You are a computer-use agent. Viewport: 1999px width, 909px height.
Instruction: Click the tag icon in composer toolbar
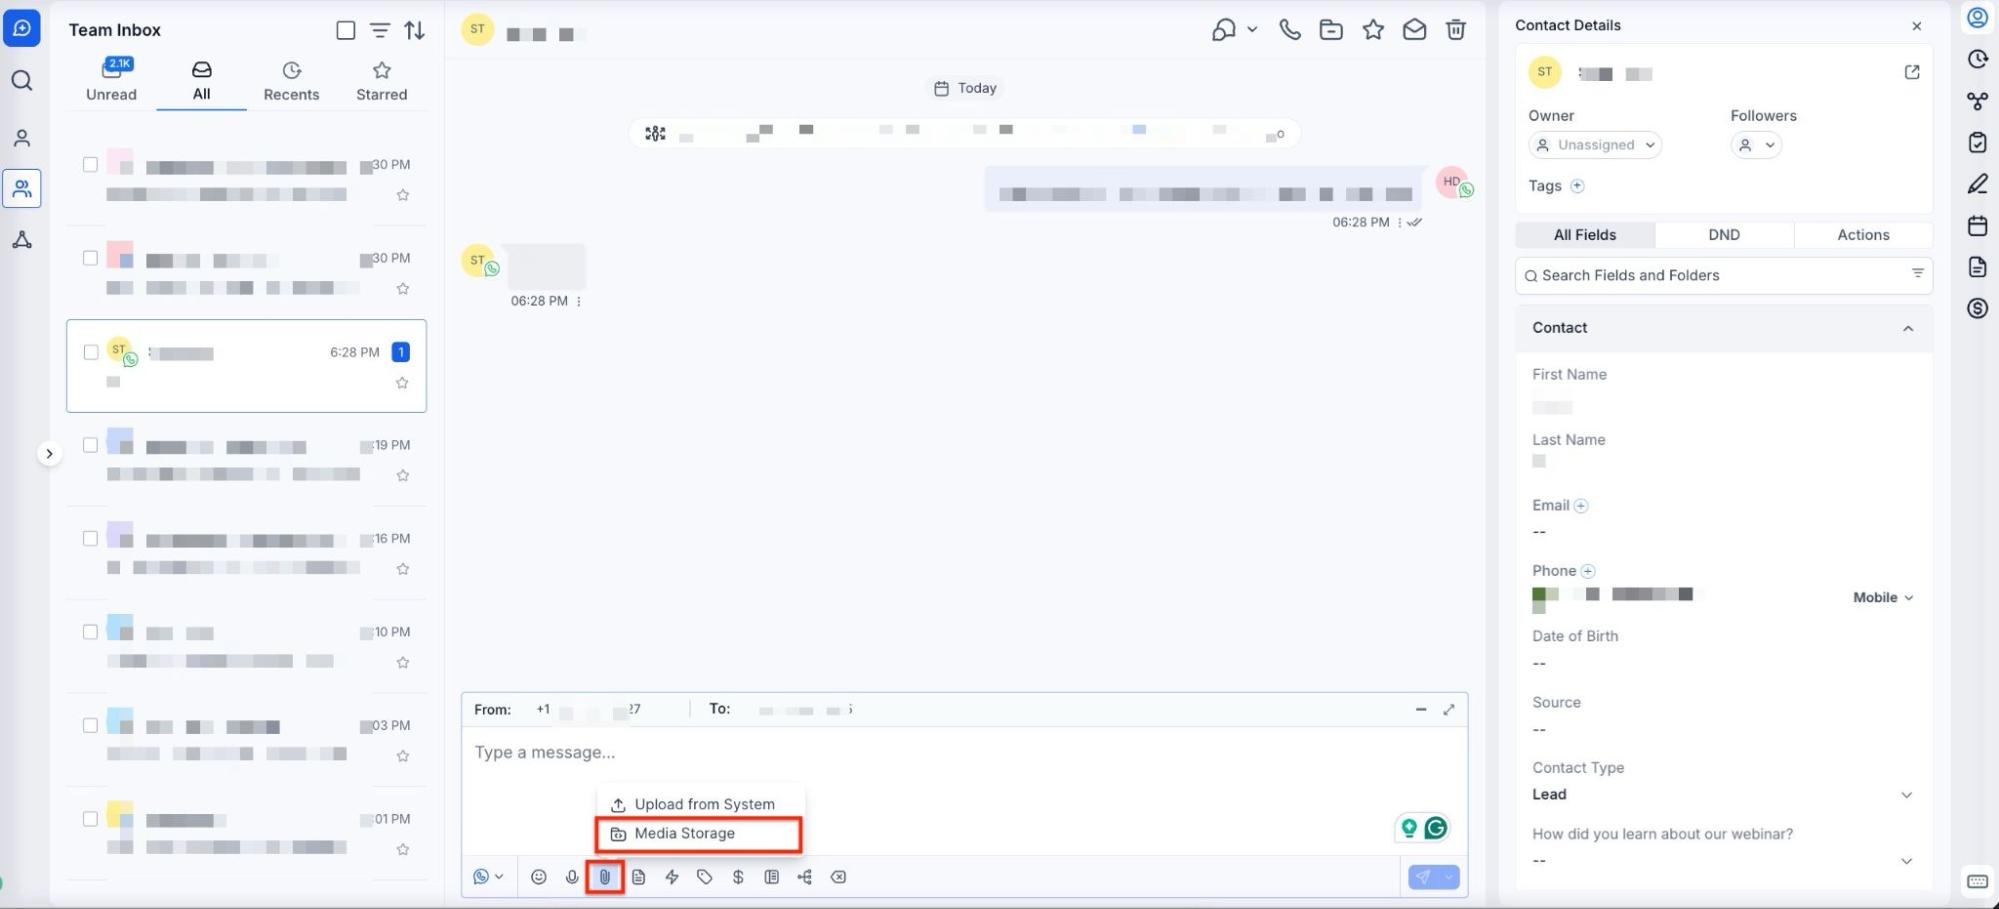705,877
